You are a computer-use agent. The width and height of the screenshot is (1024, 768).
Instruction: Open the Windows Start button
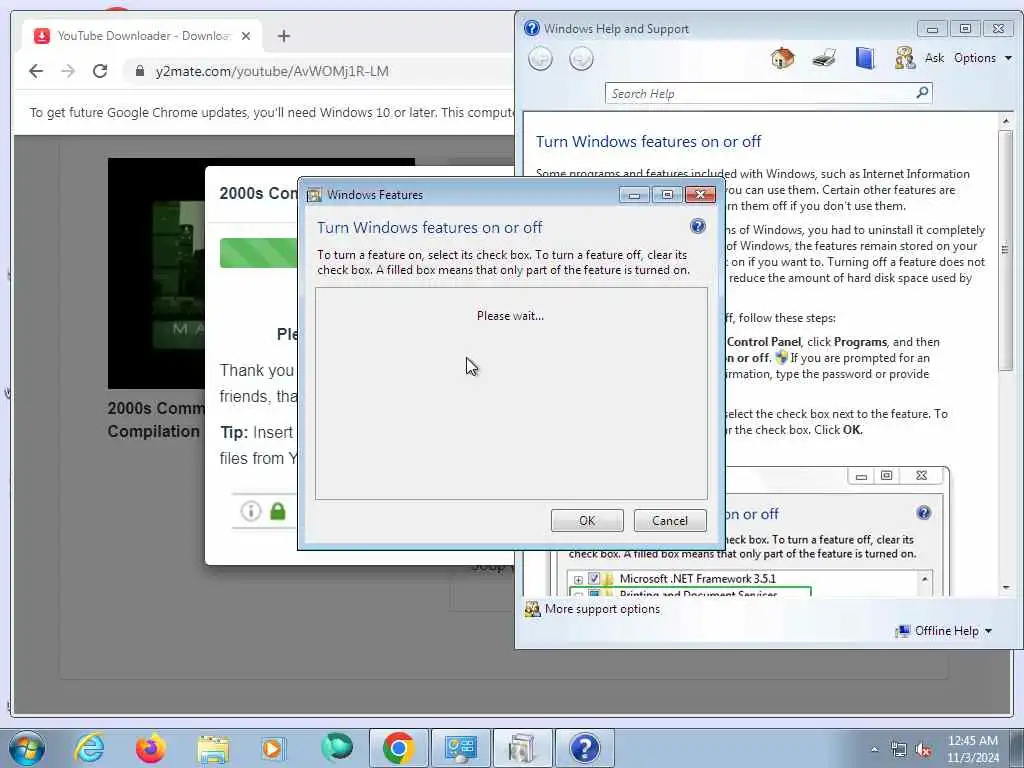point(27,748)
